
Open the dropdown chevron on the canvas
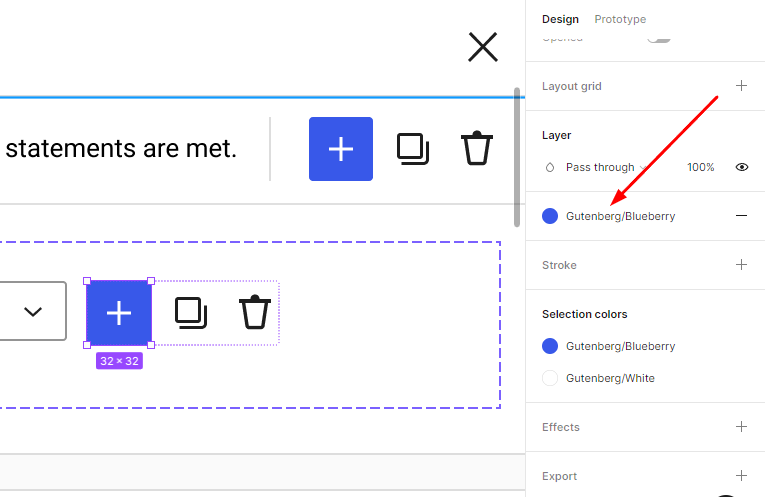click(33, 312)
